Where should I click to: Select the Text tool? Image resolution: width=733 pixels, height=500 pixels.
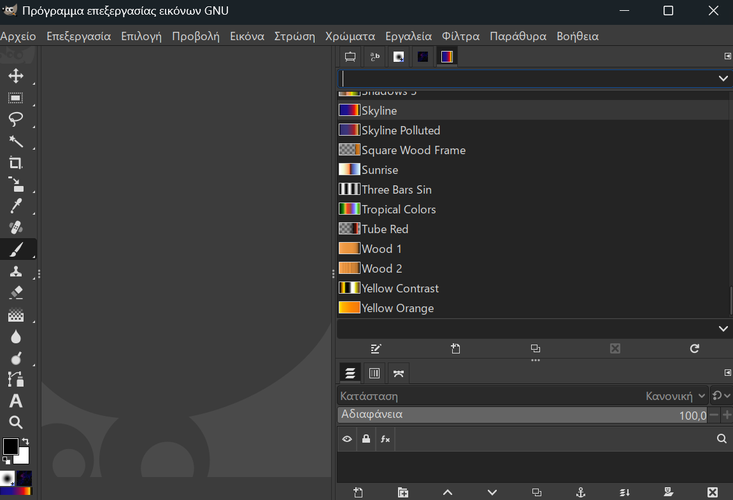[x=16, y=401]
